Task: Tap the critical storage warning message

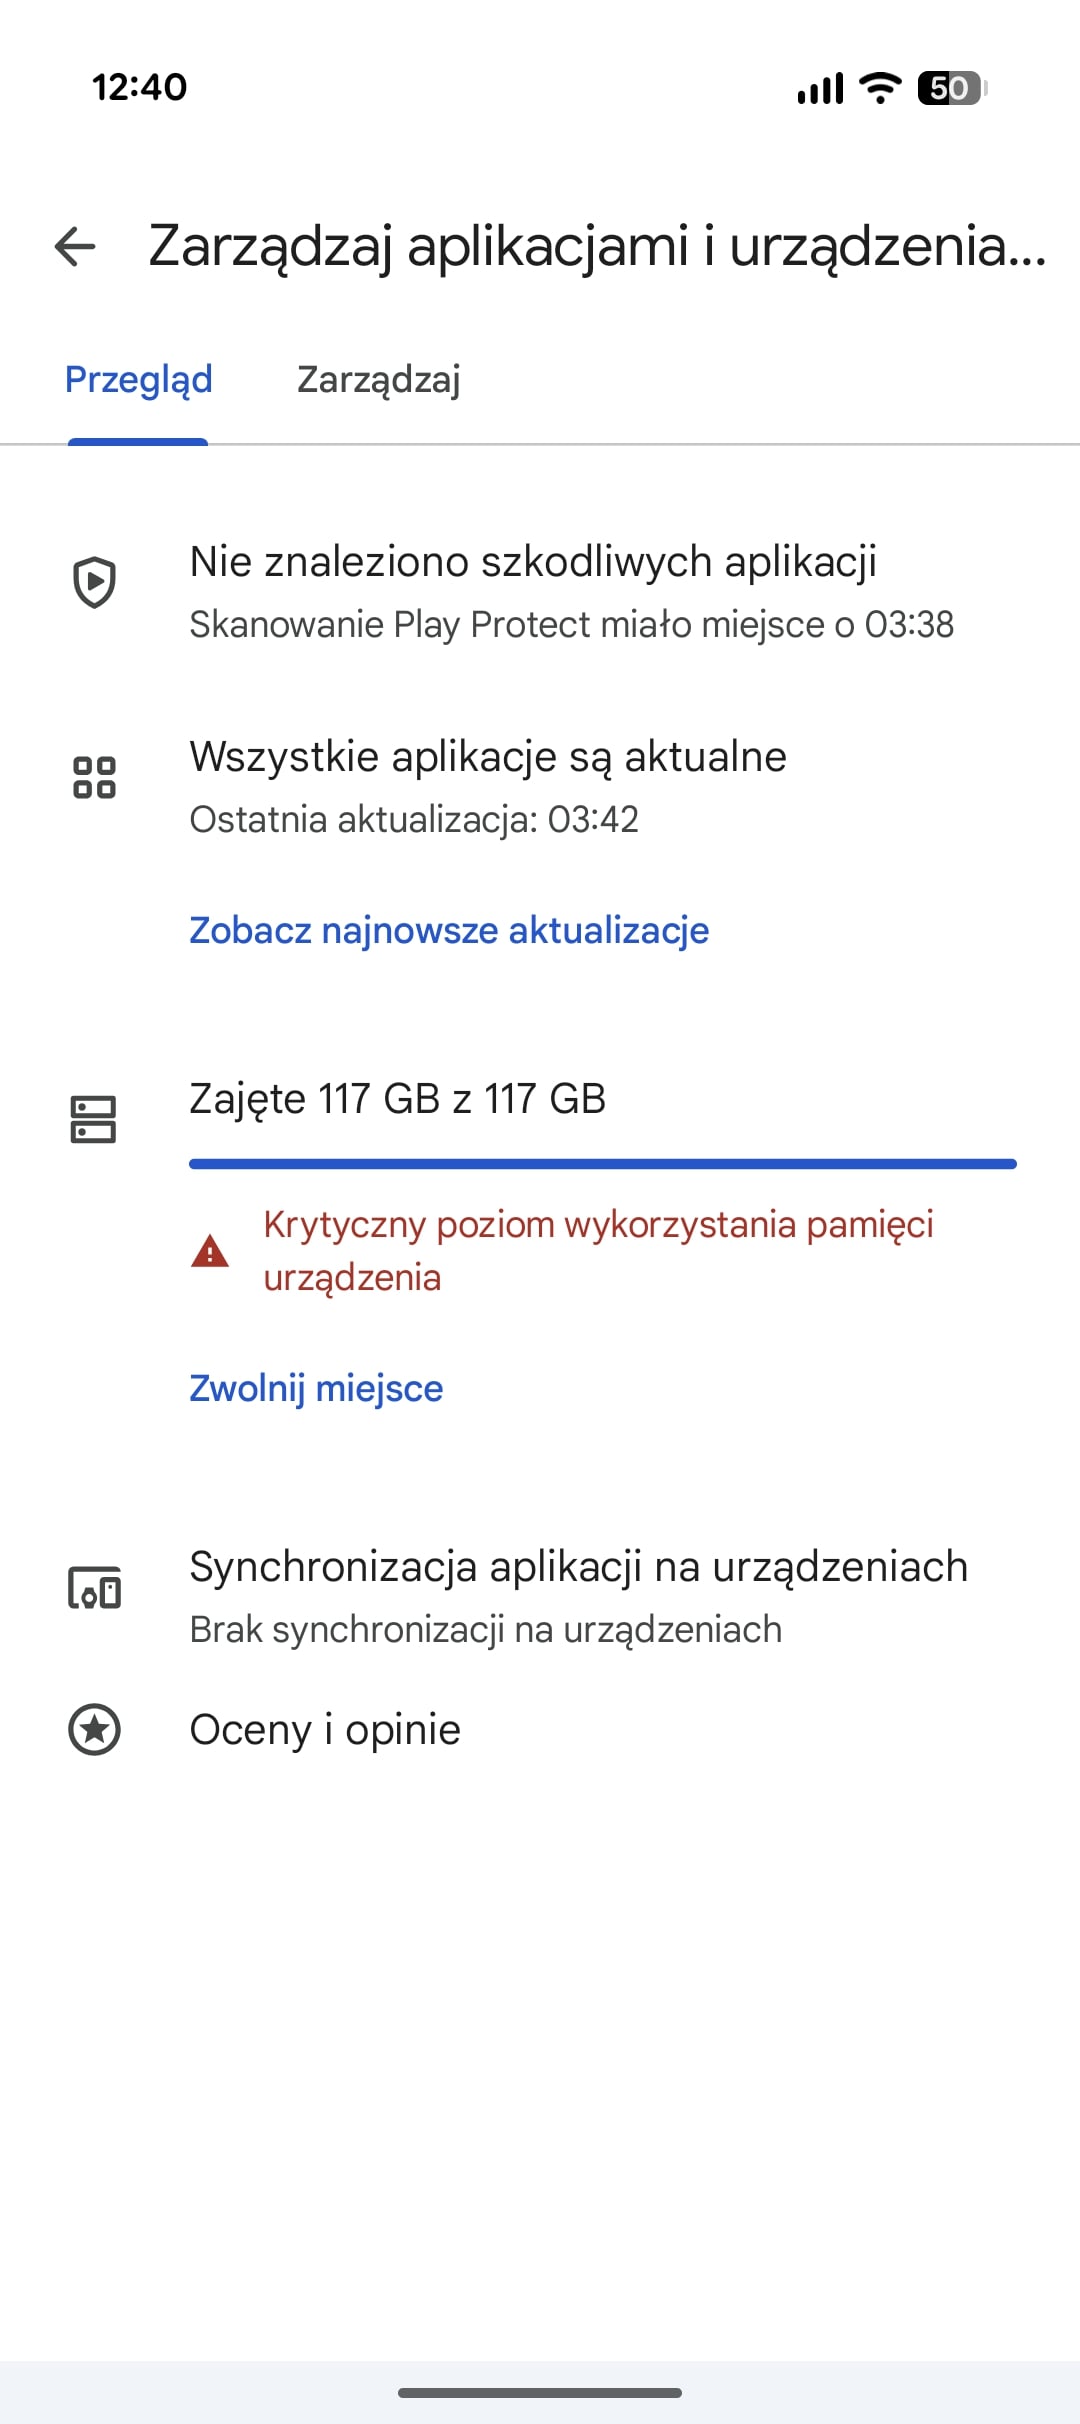Action: tap(597, 1250)
